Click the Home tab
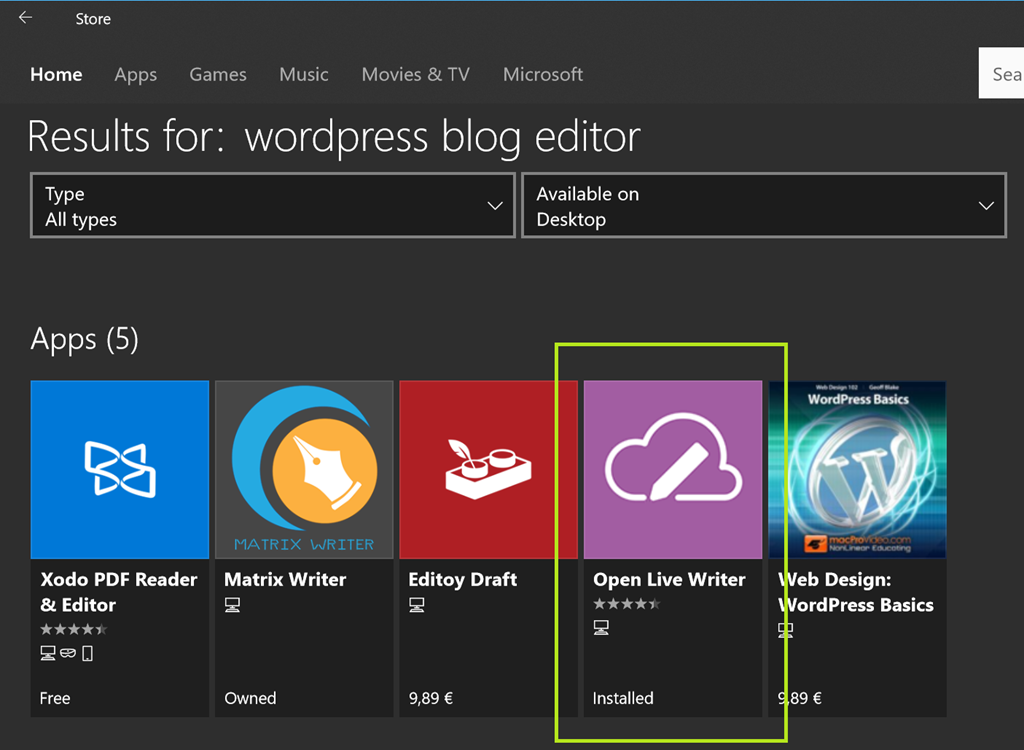Screen dimensions: 1024x750 [x=56, y=75]
